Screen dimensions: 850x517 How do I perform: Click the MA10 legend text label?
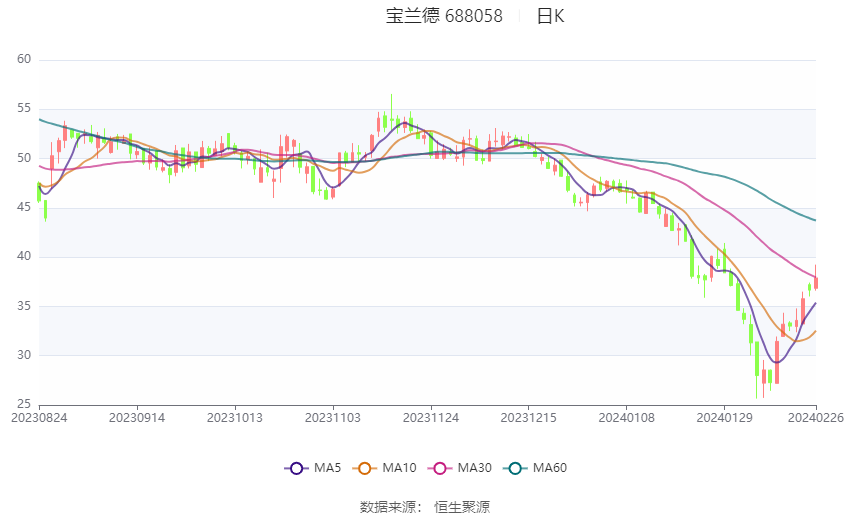tap(399, 468)
